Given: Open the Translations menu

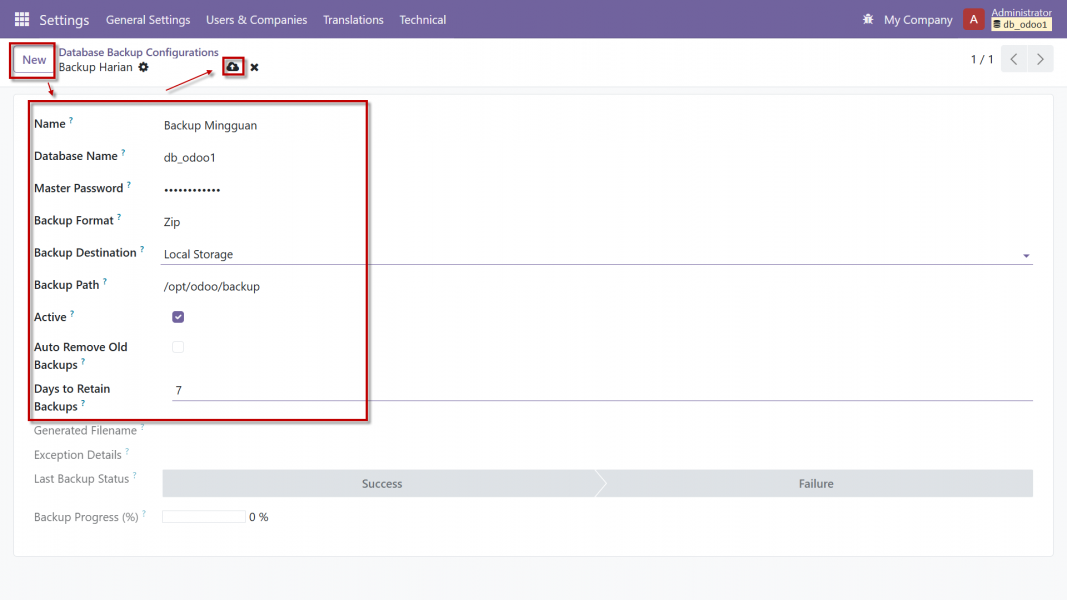Looking at the screenshot, I should [x=353, y=20].
